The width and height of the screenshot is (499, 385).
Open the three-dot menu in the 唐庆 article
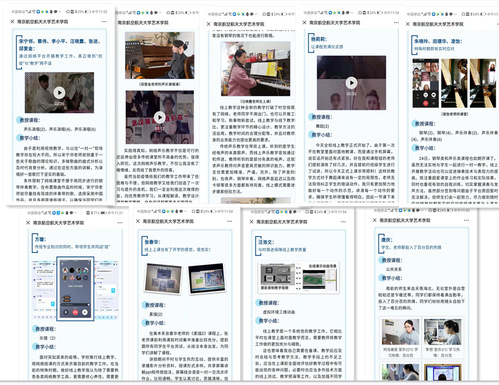click(x=466, y=220)
